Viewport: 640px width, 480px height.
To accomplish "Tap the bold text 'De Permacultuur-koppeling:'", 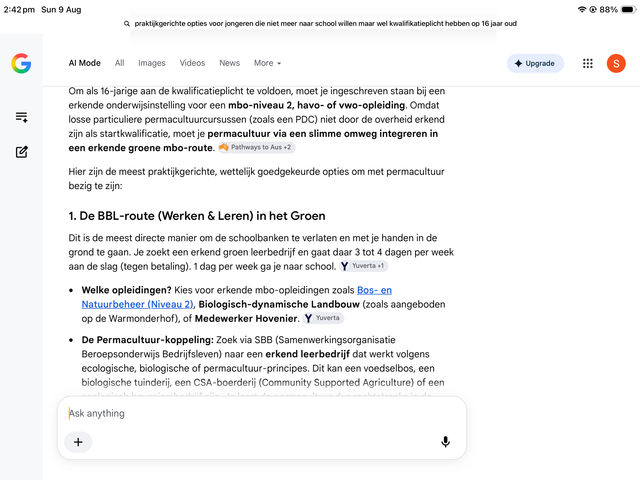I will pos(148,340).
